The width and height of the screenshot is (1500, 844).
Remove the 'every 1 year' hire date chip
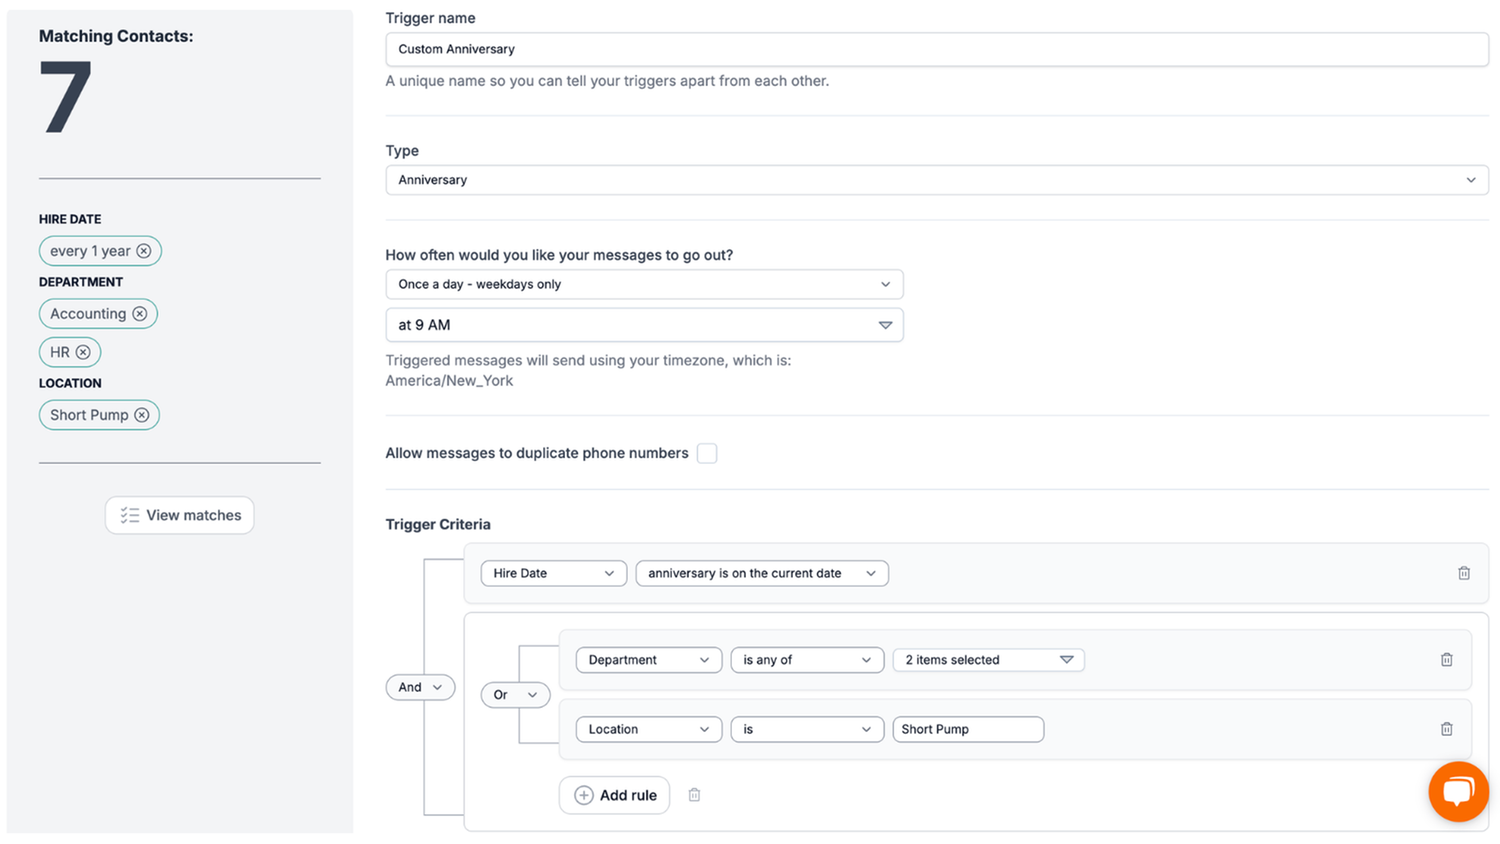[144, 251]
